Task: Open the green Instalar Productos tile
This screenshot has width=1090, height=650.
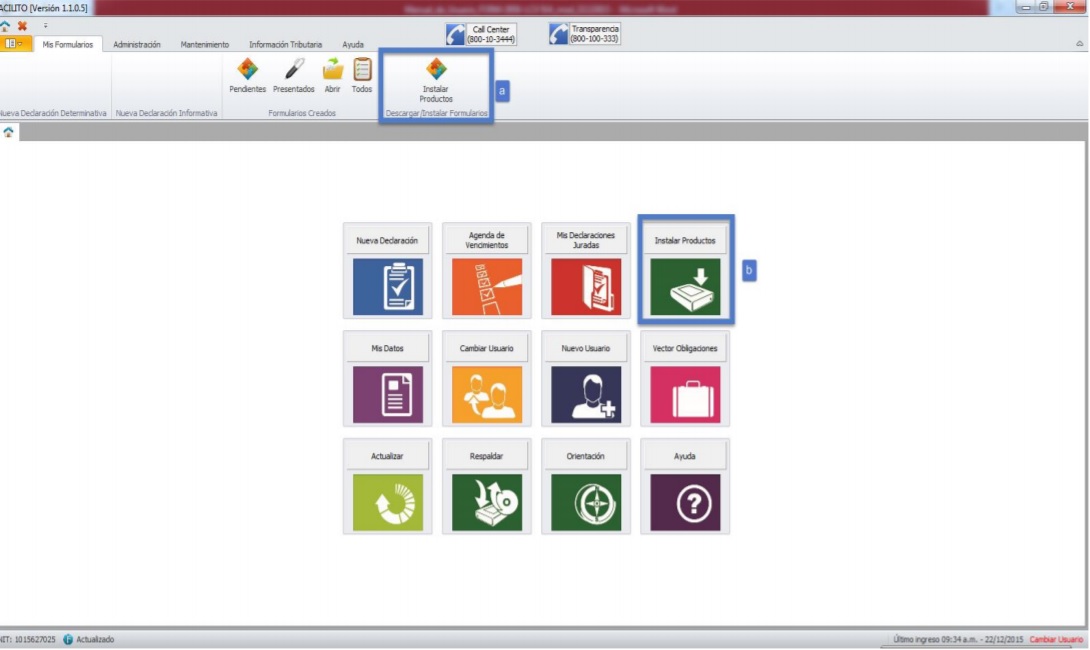Action: (x=685, y=286)
